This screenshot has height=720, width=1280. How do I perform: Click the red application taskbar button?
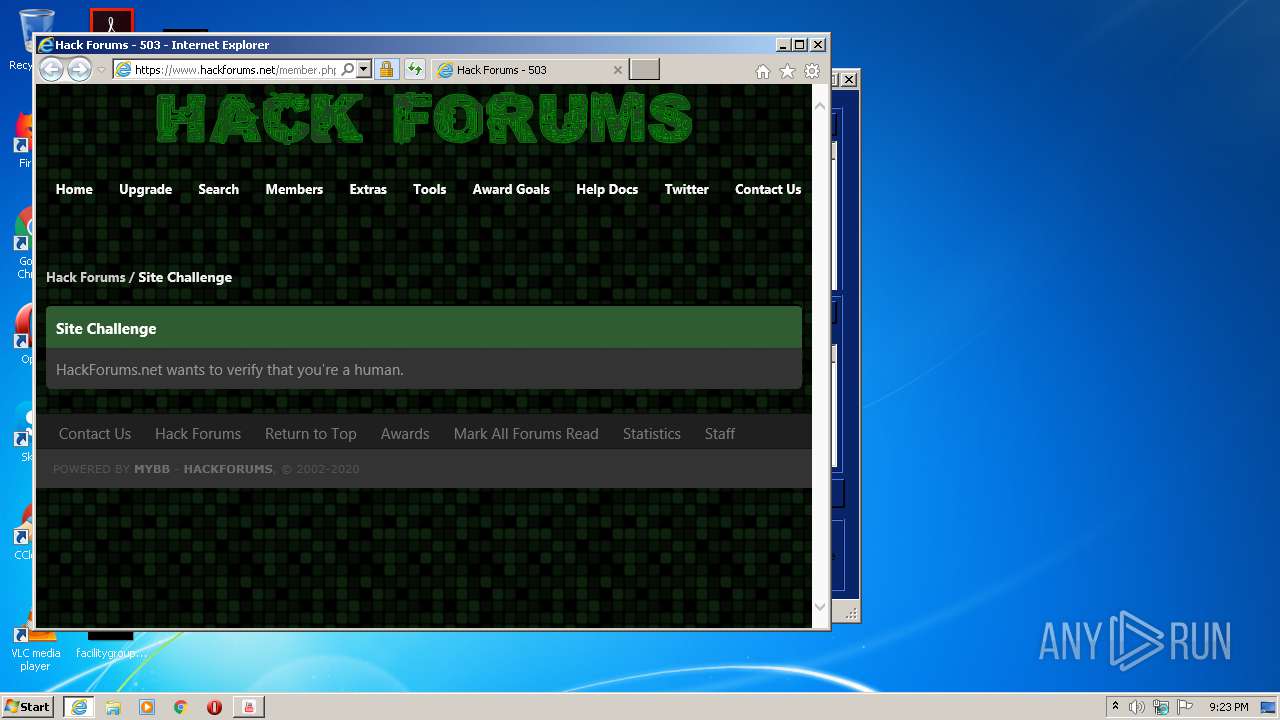(249, 707)
